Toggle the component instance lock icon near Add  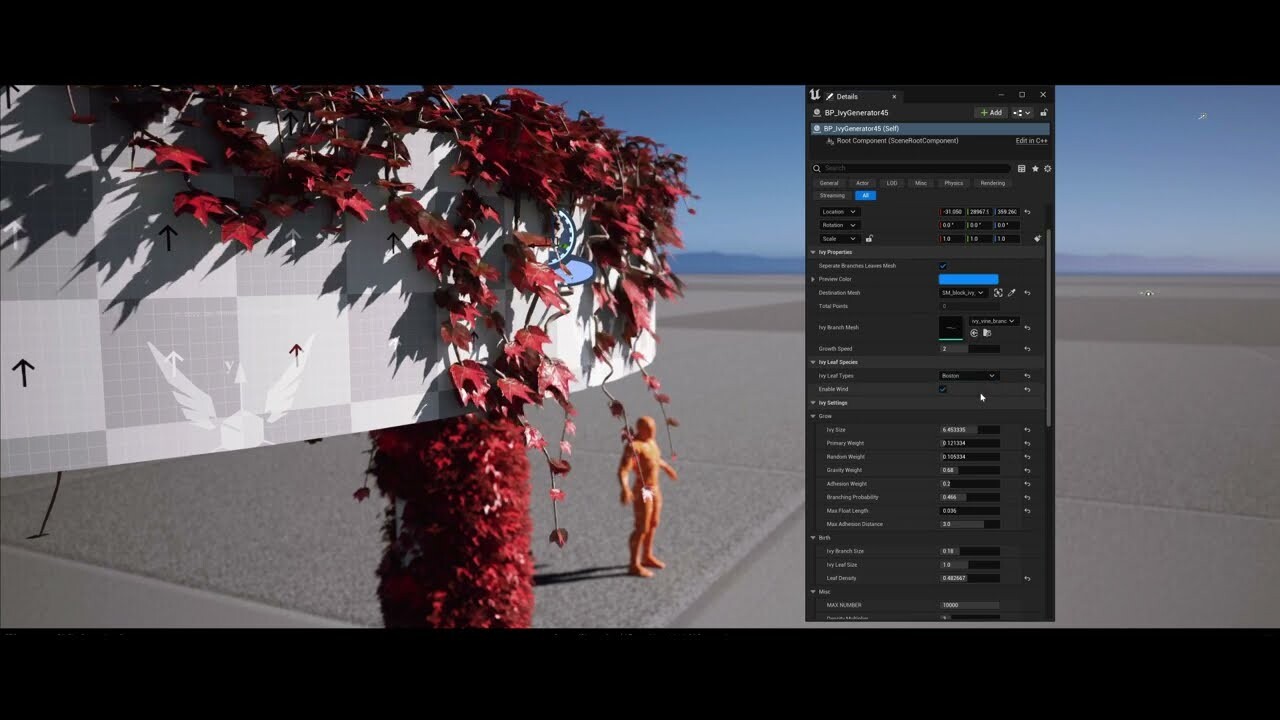[1042, 113]
